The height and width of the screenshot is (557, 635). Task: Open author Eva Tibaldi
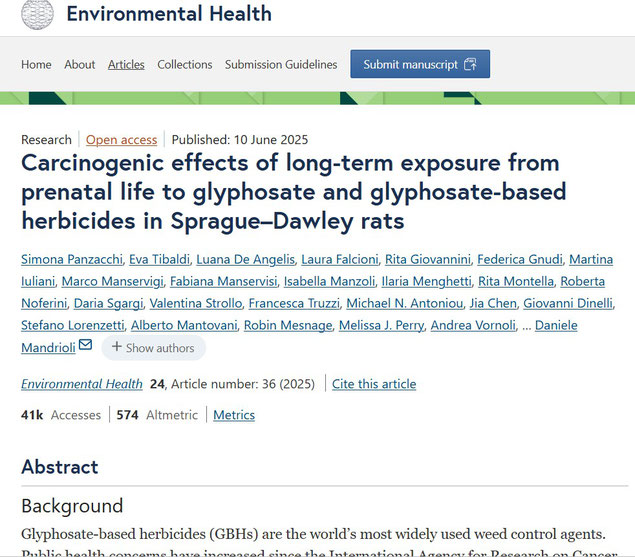(x=159, y=259)
